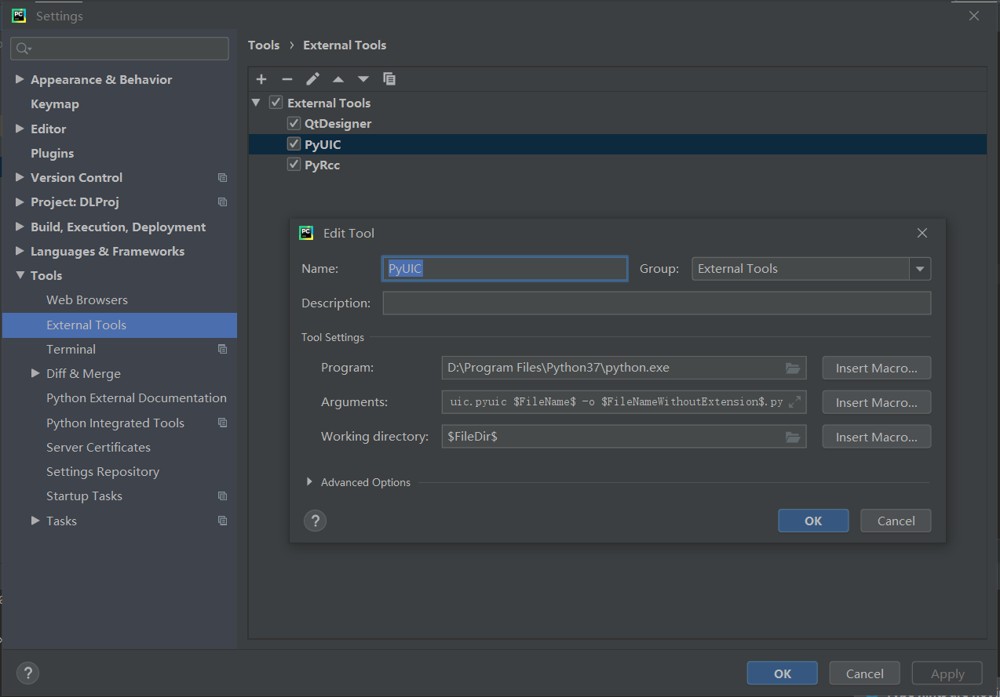Image resolution: width=1000 pixels, height=697 pixels.
Task: Open help in Settings window bottom-left
Action: 27,673
